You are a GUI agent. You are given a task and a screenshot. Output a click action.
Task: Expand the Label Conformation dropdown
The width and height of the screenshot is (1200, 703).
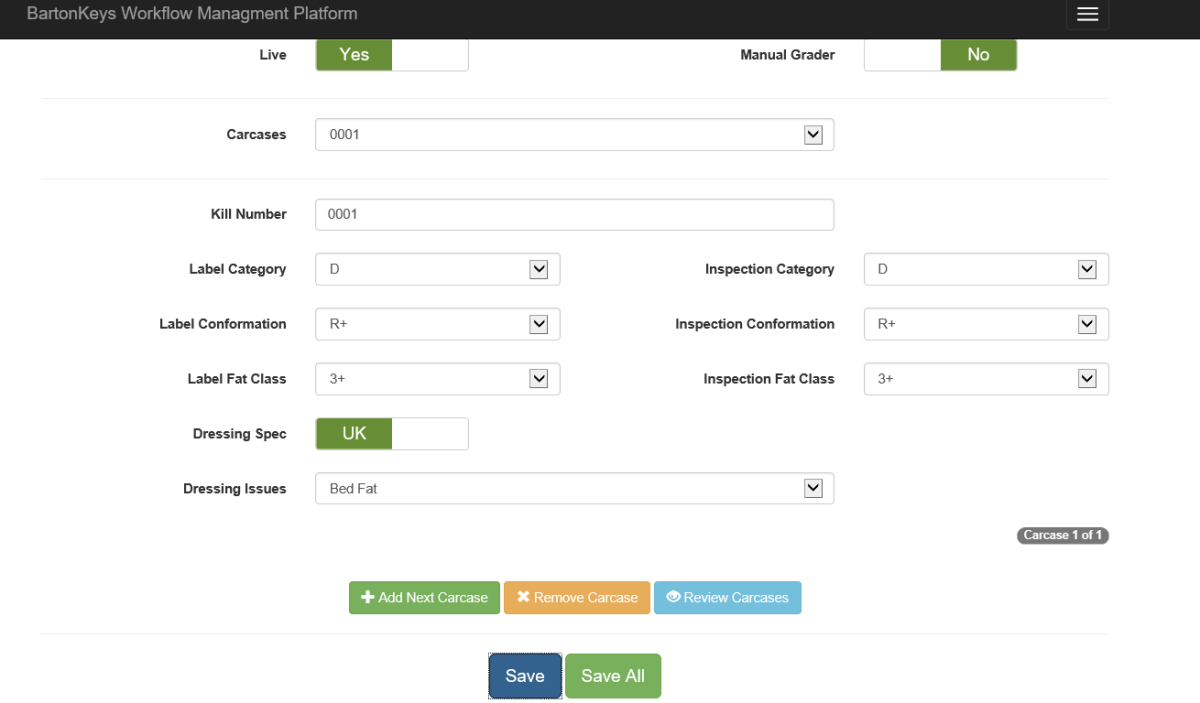pos(538,324)
